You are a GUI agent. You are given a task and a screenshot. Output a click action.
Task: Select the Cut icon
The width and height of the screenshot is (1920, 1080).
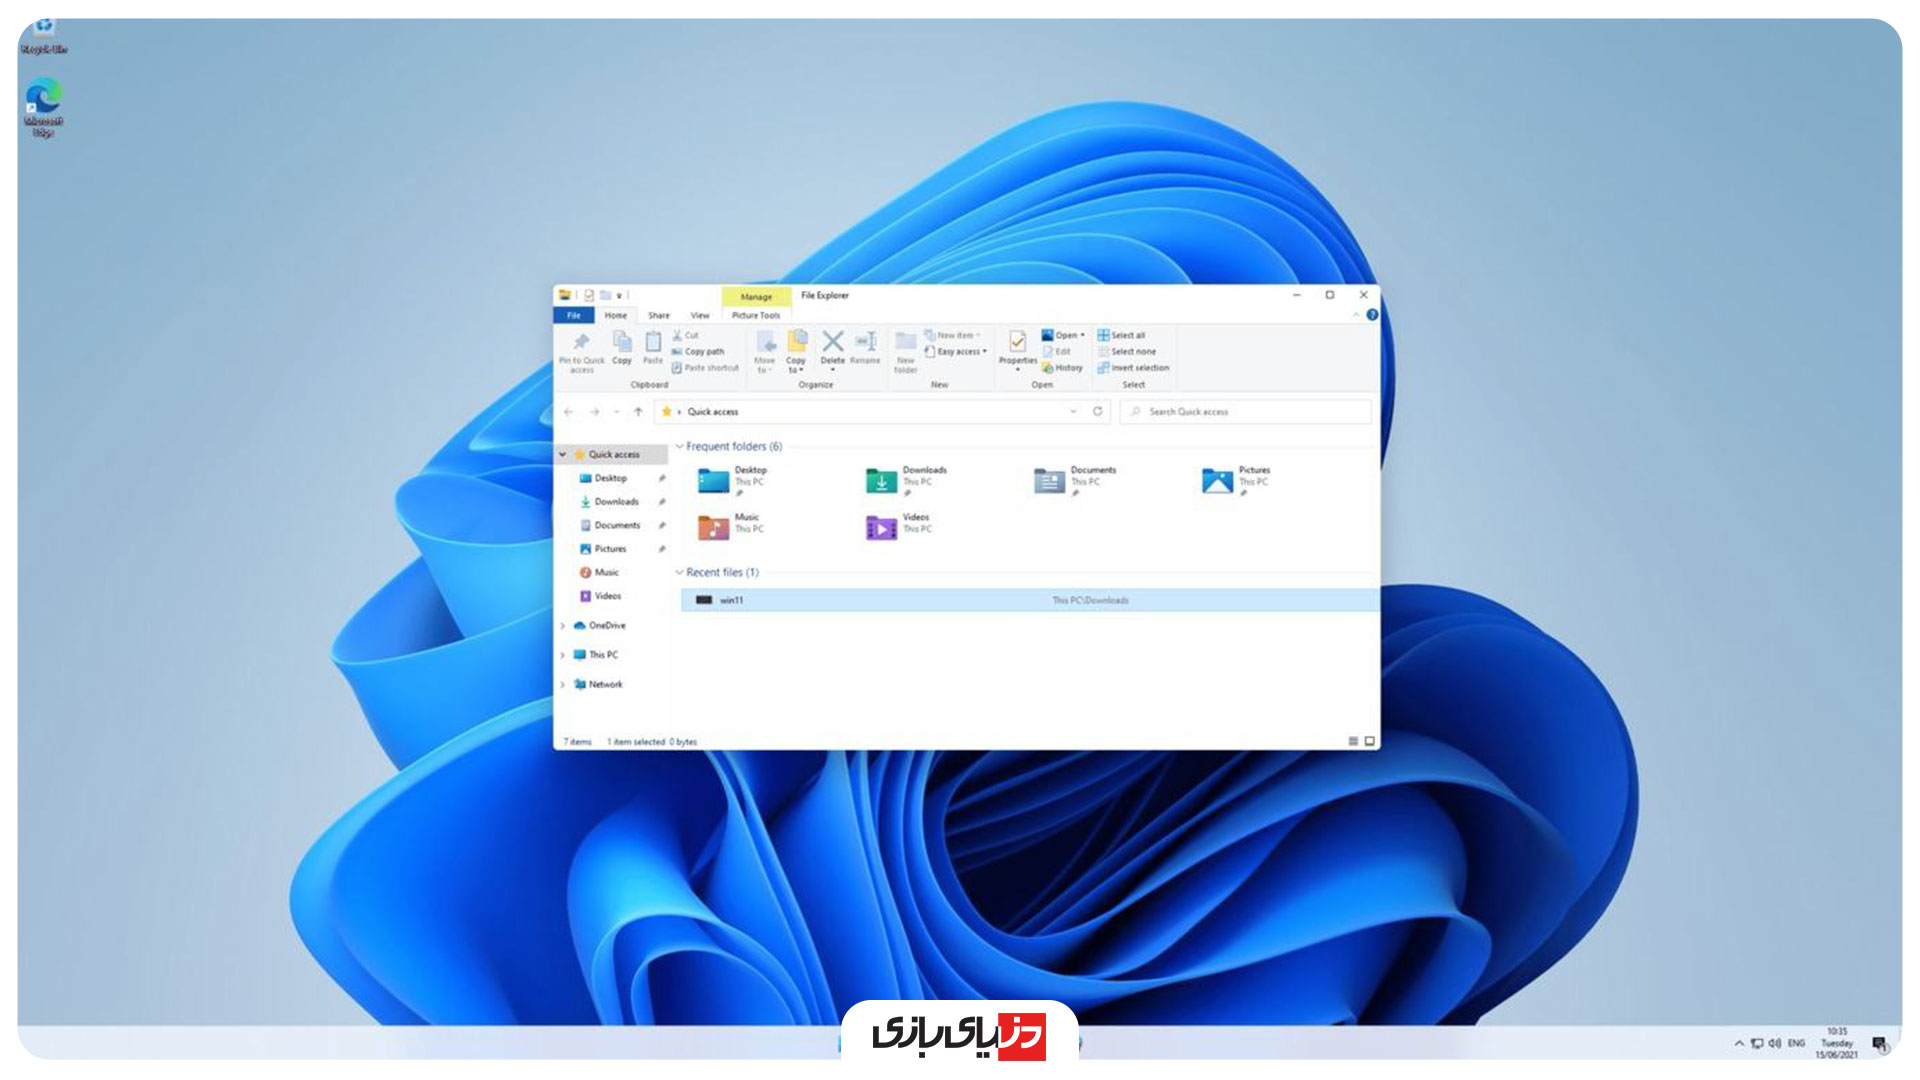click(680, 335)
